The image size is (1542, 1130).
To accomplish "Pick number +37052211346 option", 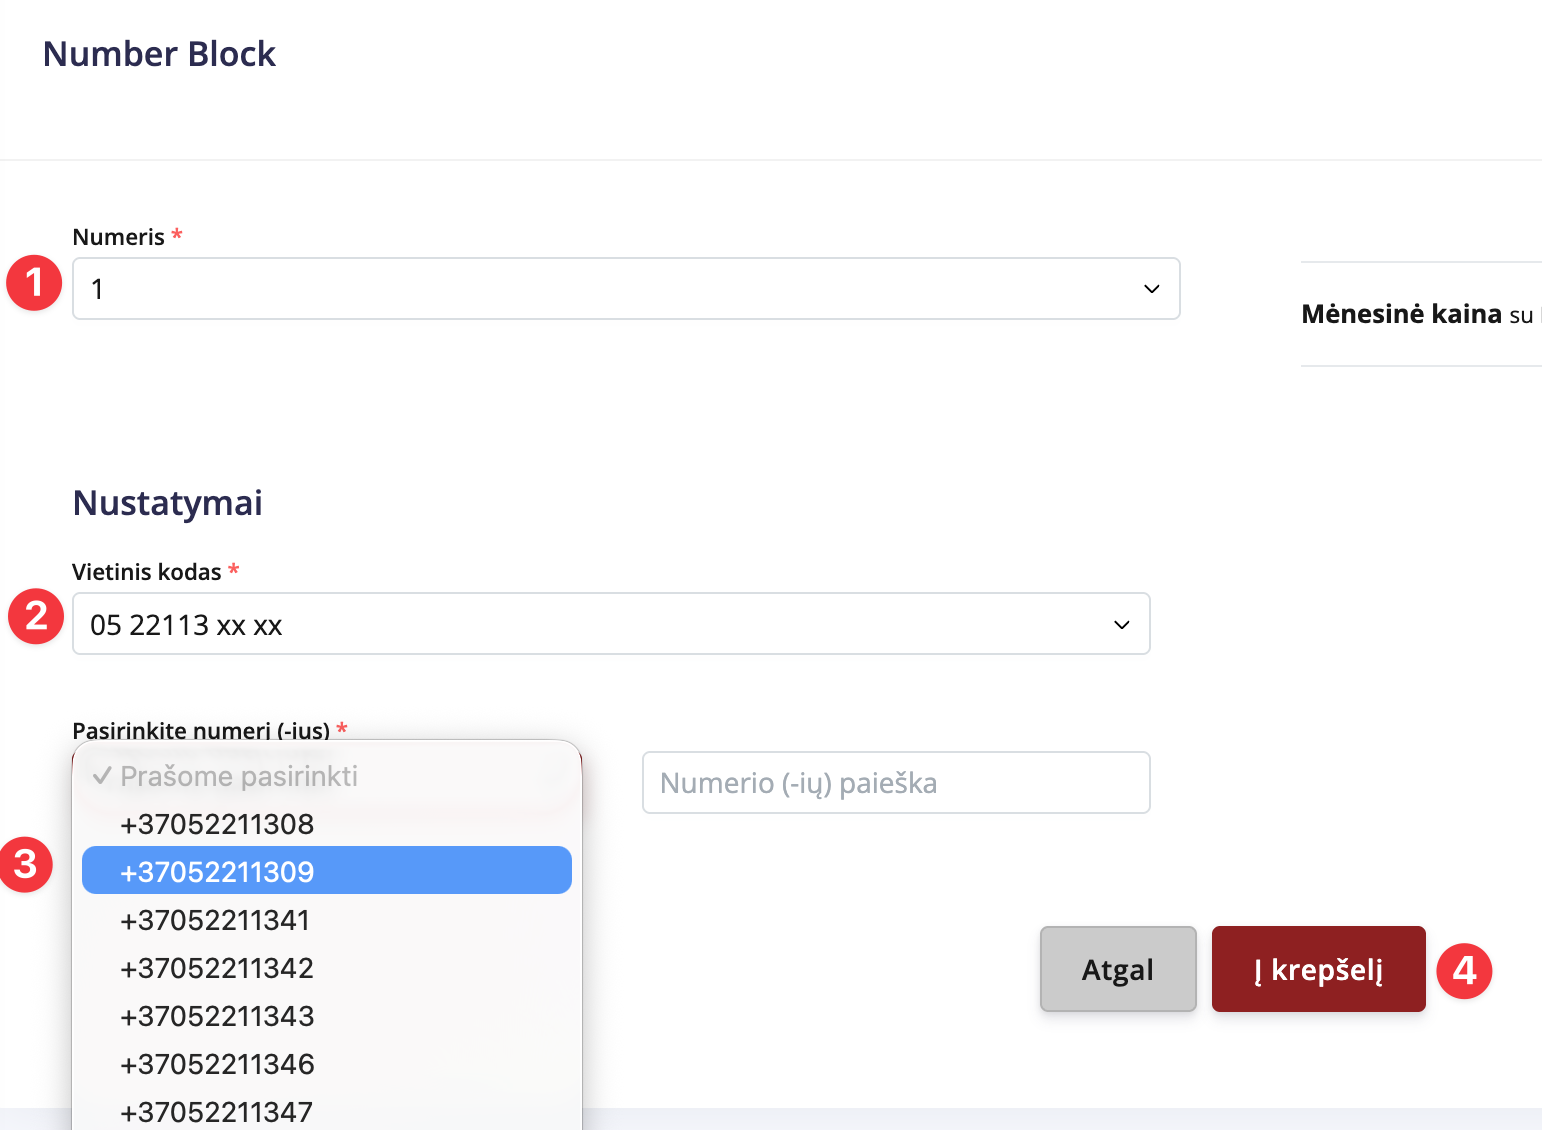I will 217,1064.
